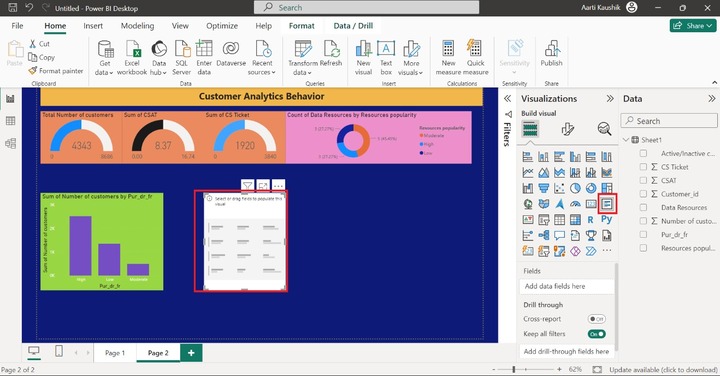This screenshot has width=720, height=376.
Task: Adjust the zoom slider handle
Action: [514, 369]
